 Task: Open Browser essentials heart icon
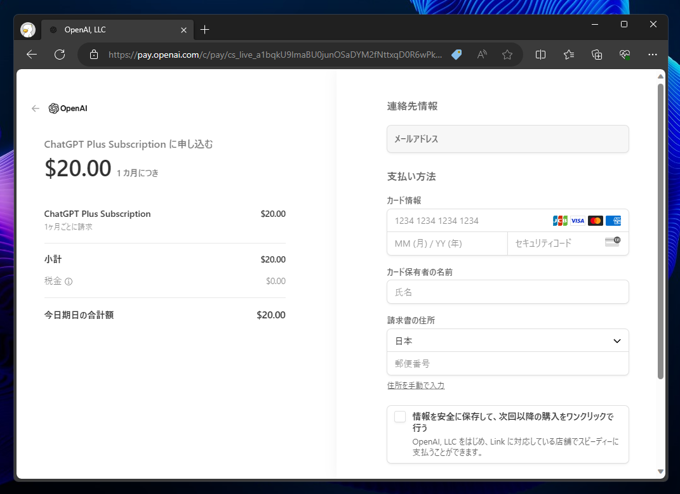click(x=624, y=55)
